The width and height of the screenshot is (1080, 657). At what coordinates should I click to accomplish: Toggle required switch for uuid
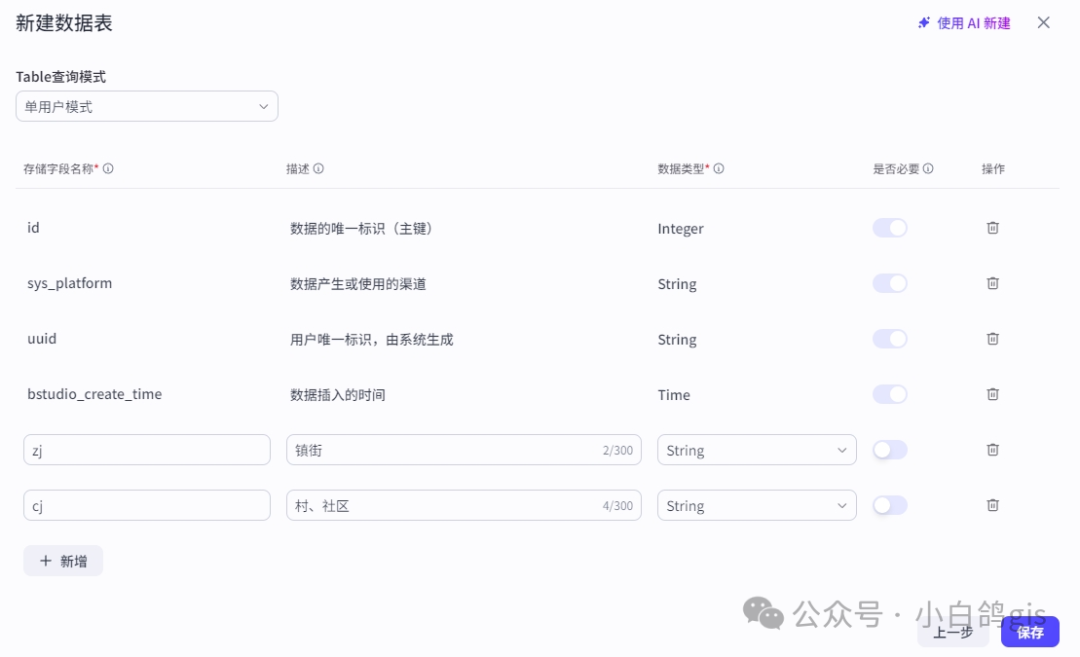click(890, 339)
